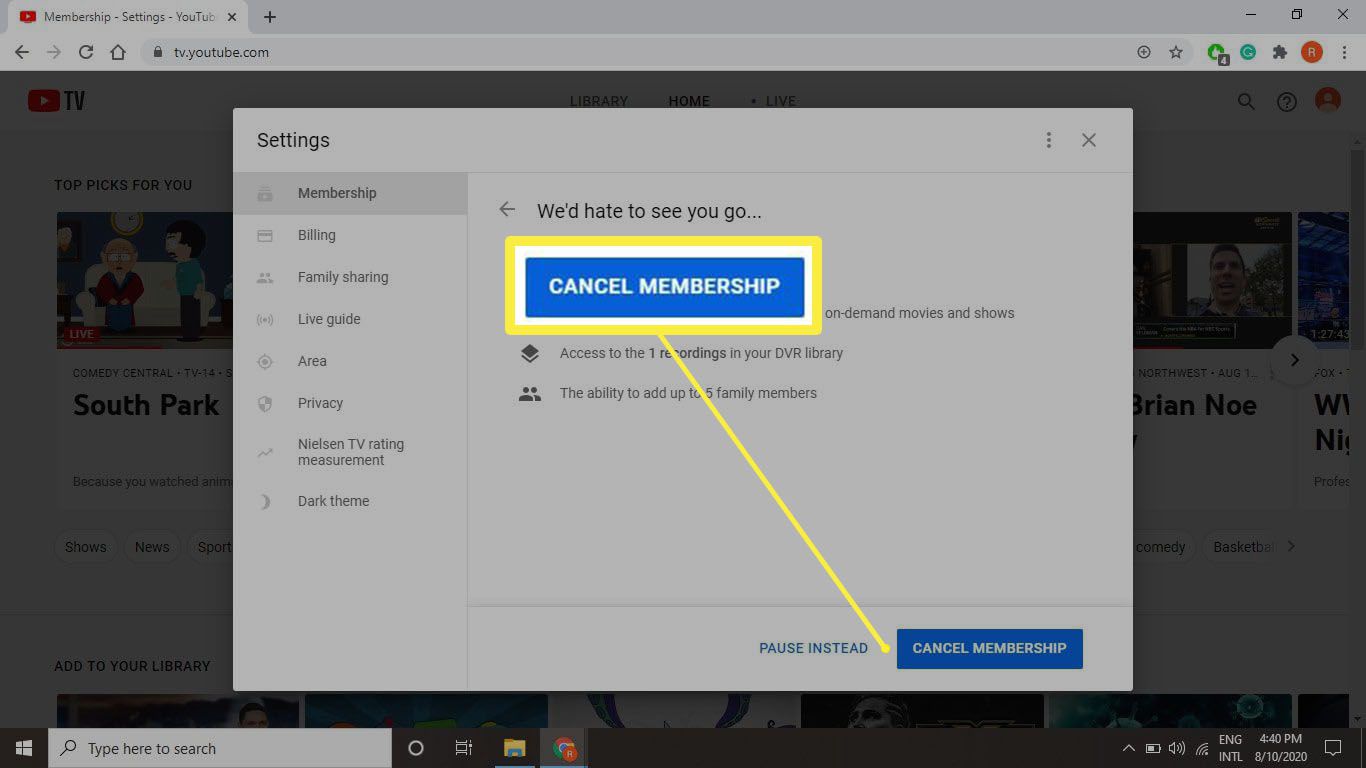Click the volume speaker tray icon
The height and width of the screenshot is (768, 1366).
1177,748
